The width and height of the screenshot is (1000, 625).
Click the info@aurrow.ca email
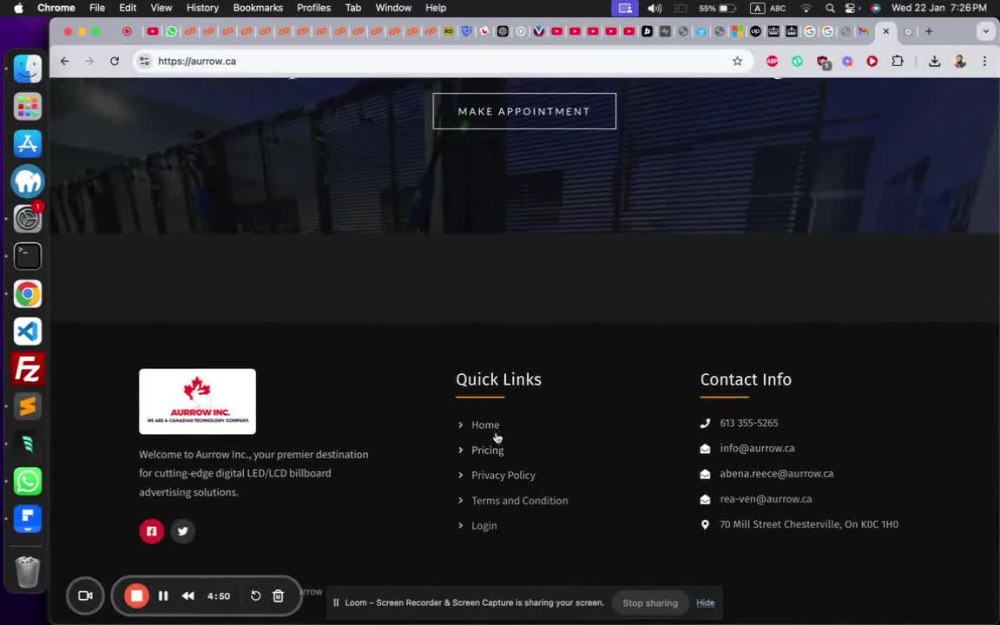pyautogui.click(x=757, y=448)
